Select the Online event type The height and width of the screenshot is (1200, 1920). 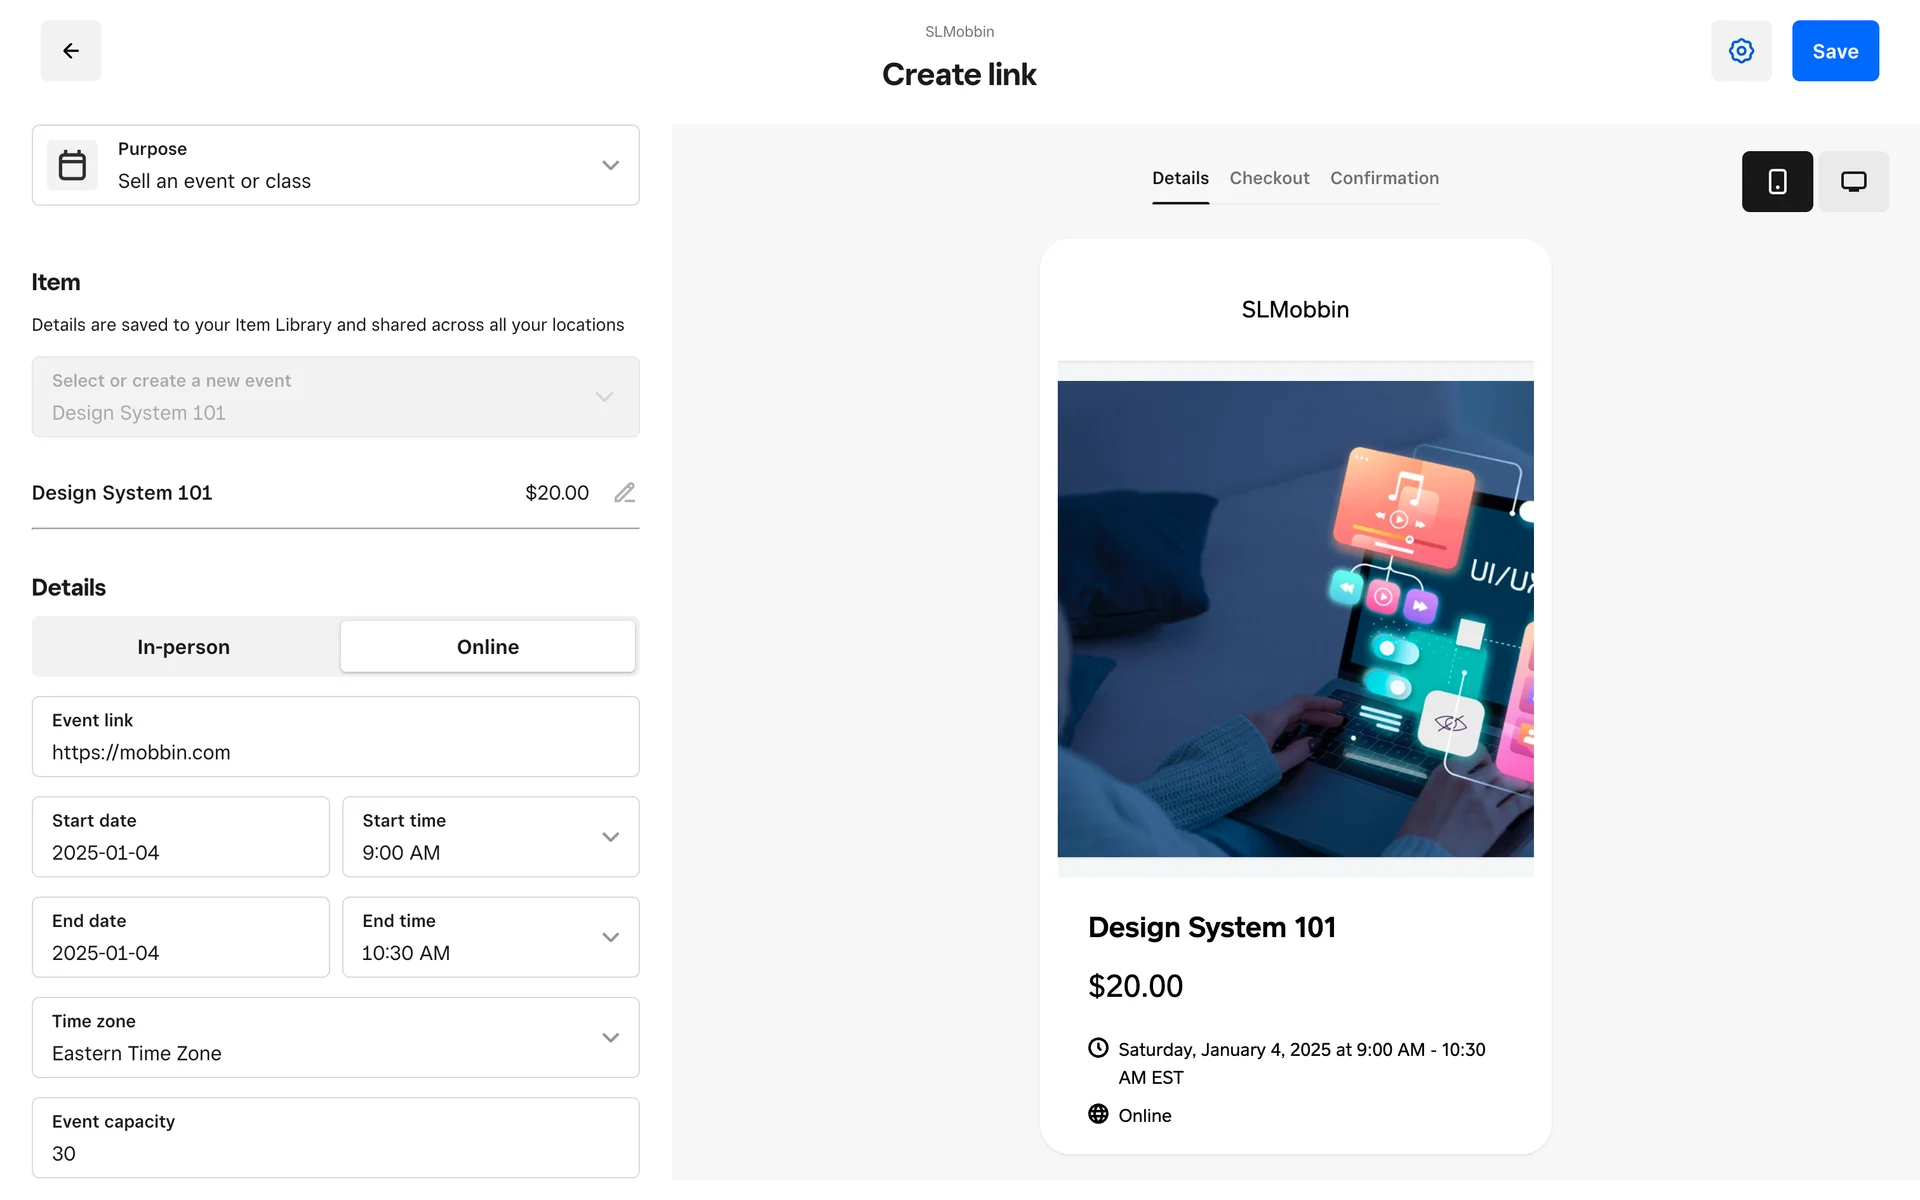tap(488, 647)
